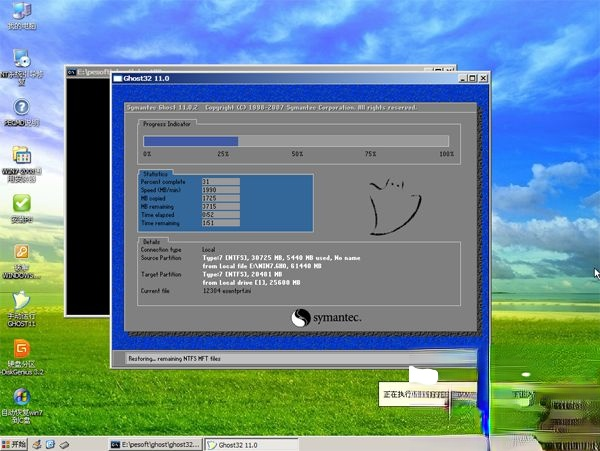Click the MB remaining value 3715
Viewport: 600px width, 451px height.
point(221,207)
